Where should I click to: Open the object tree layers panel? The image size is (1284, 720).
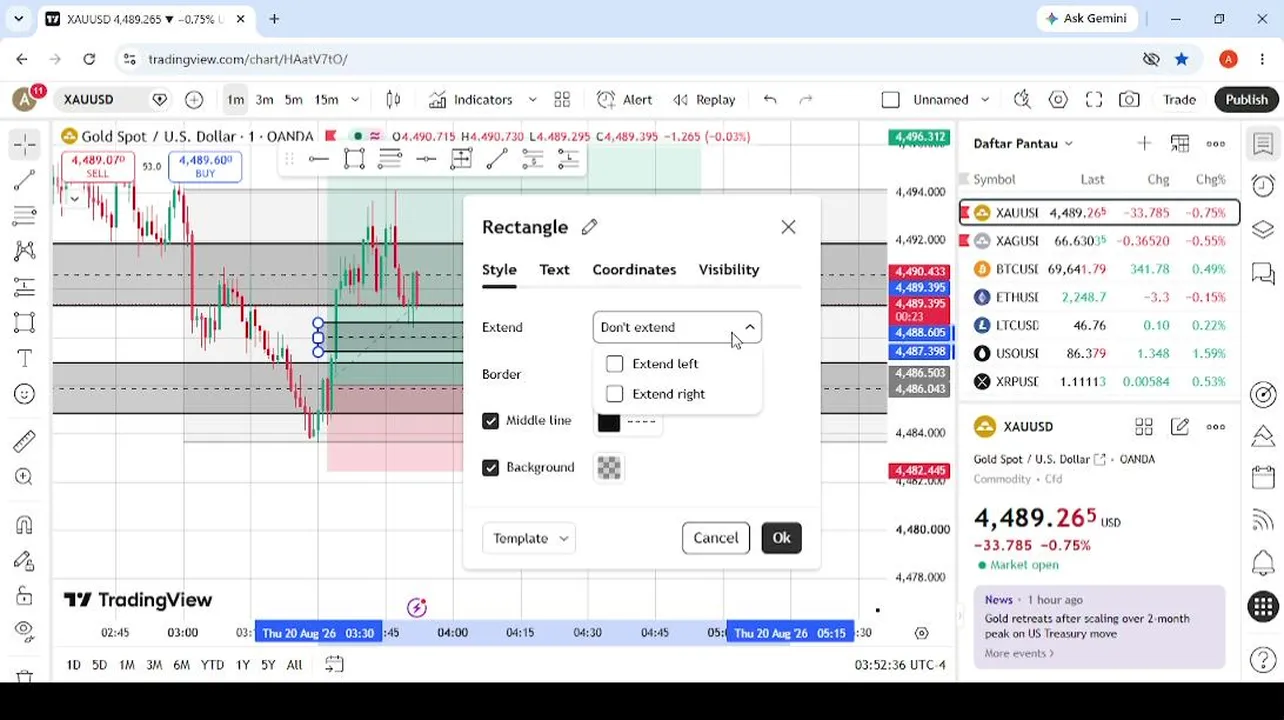tap(1263, 229)
